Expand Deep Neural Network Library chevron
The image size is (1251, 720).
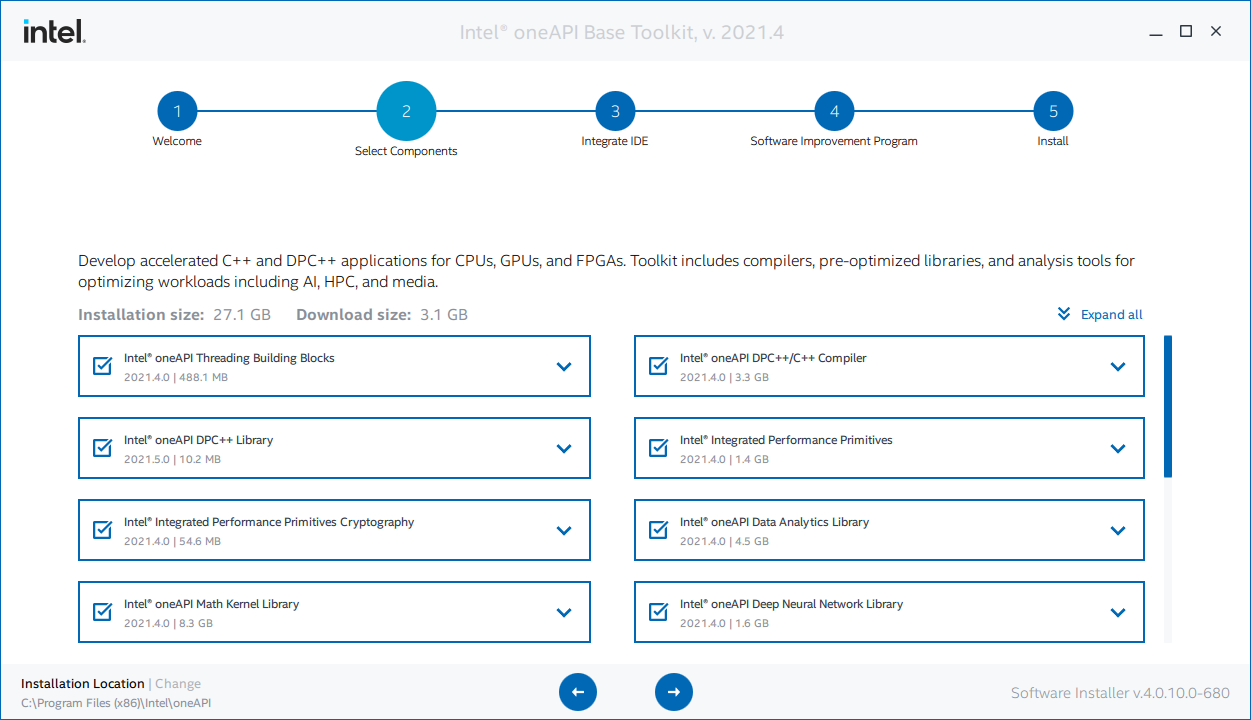[1118, 613]
